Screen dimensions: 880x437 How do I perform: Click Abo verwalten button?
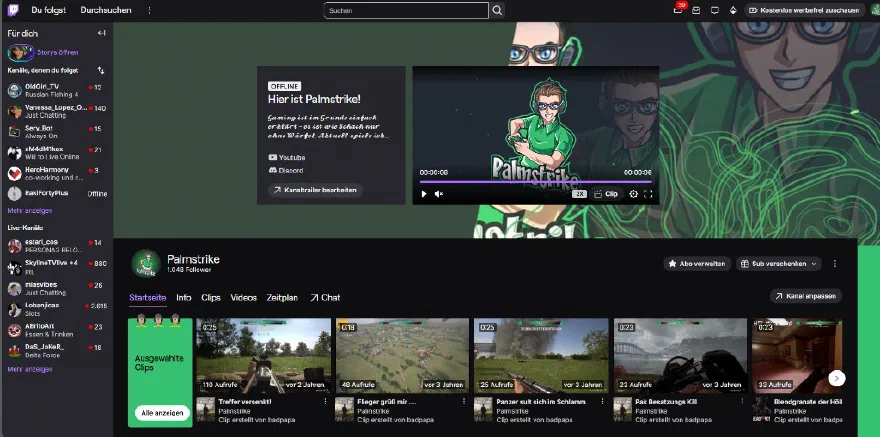(697, 264)
